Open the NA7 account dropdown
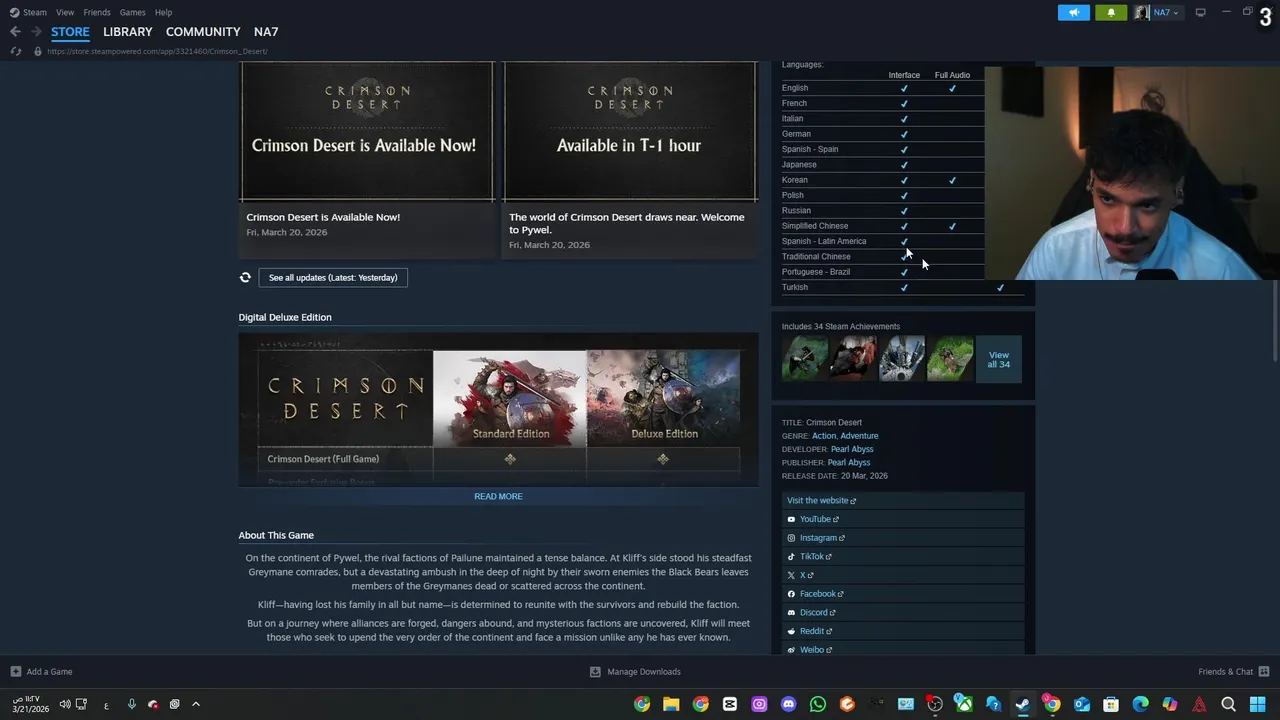This screenshot has width=1280, height=720. point(1167,12)
